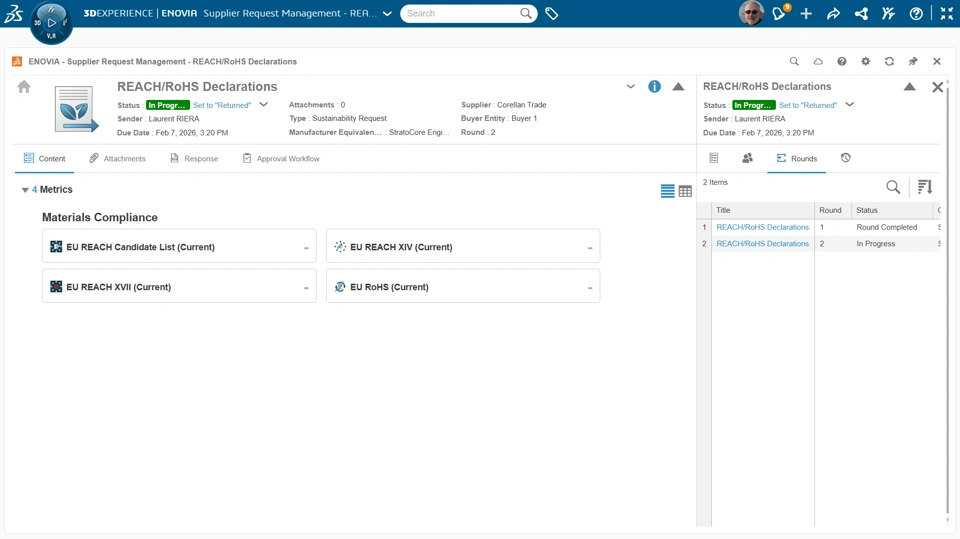Collapse the main header with up triangle
Image resolution: width=960 pixels, height=539 pixels.
click(678, 86)
